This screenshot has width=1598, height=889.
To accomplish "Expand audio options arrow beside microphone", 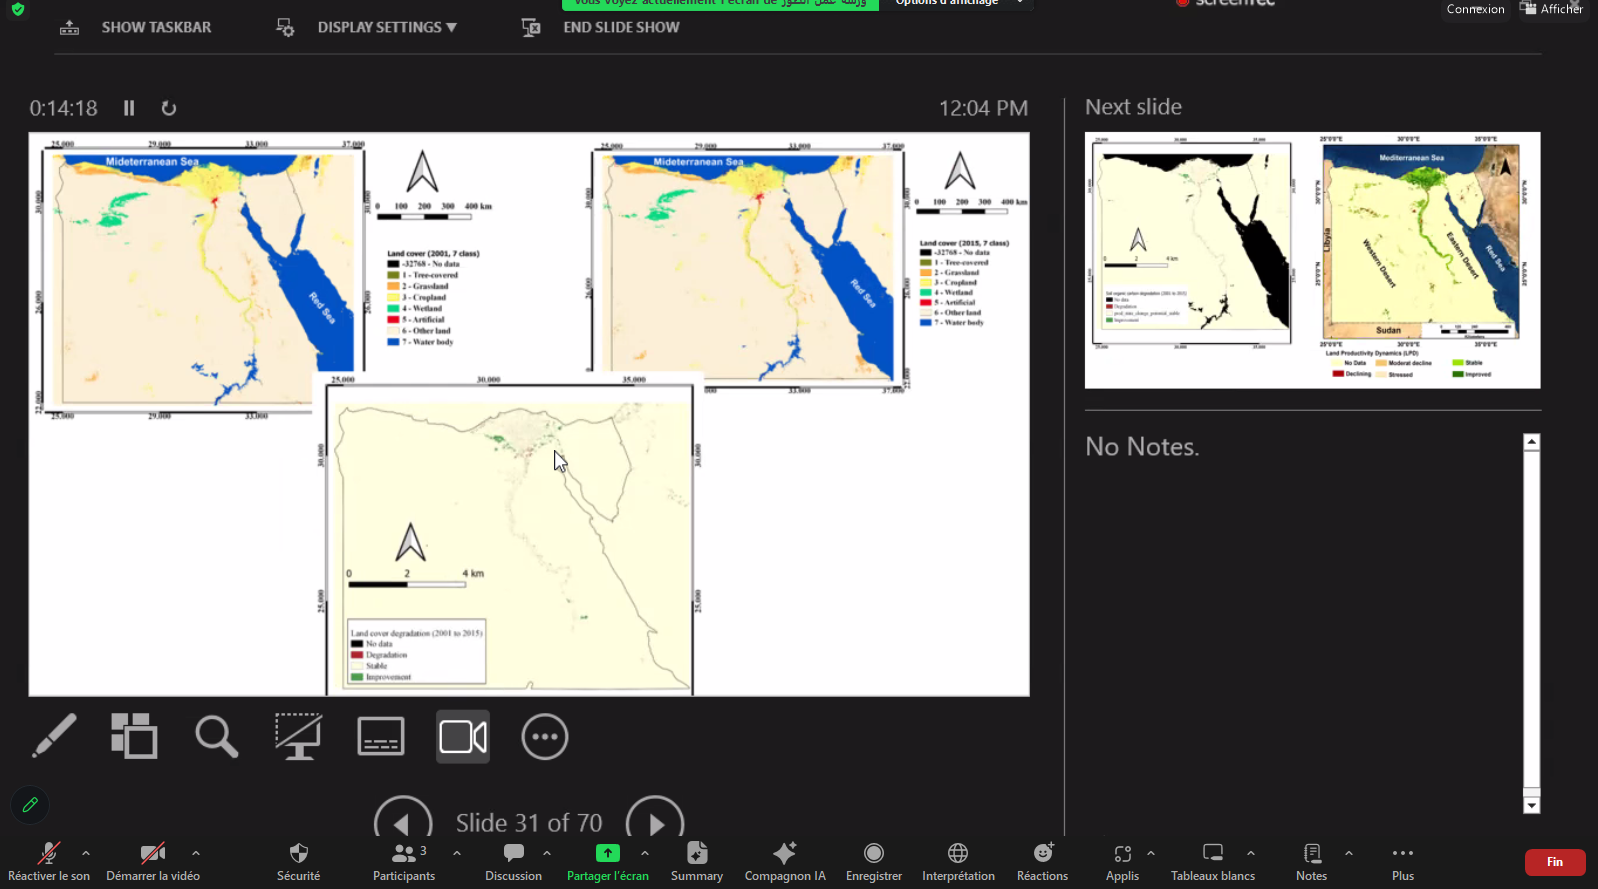I will click(x=86, y=853).
